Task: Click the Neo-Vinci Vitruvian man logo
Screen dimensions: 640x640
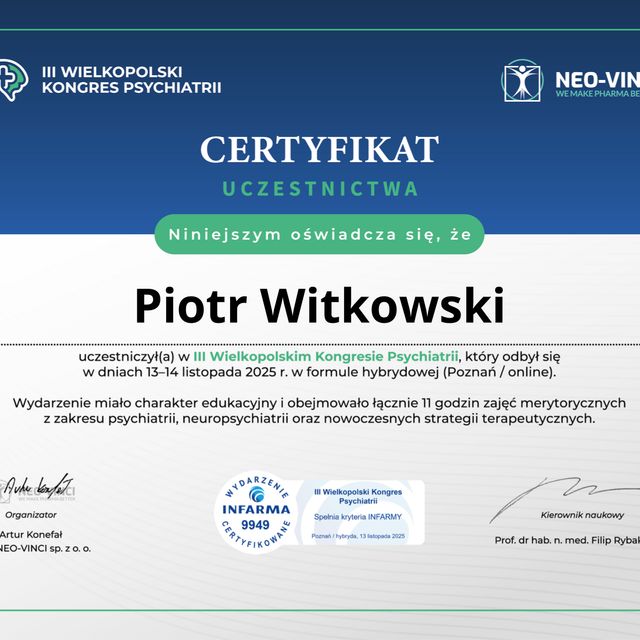Action: pyautogui.click(x=522, y=80)
